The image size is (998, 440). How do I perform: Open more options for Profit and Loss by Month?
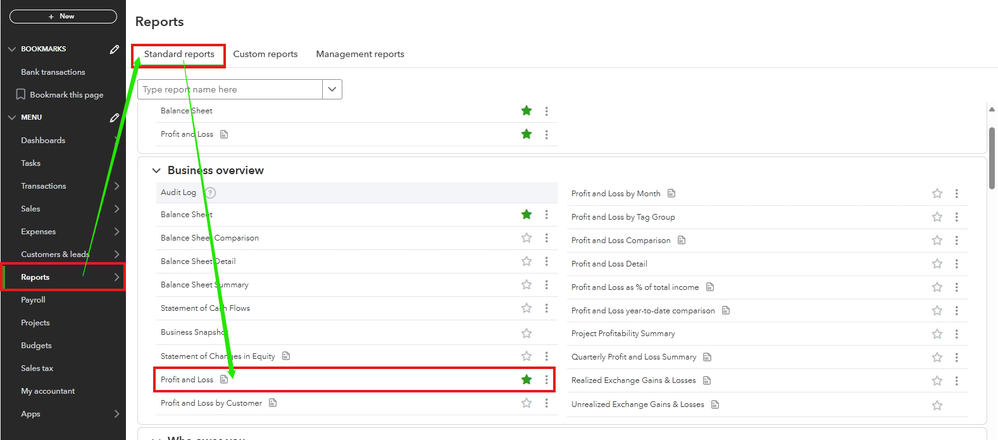coord(956,194)
